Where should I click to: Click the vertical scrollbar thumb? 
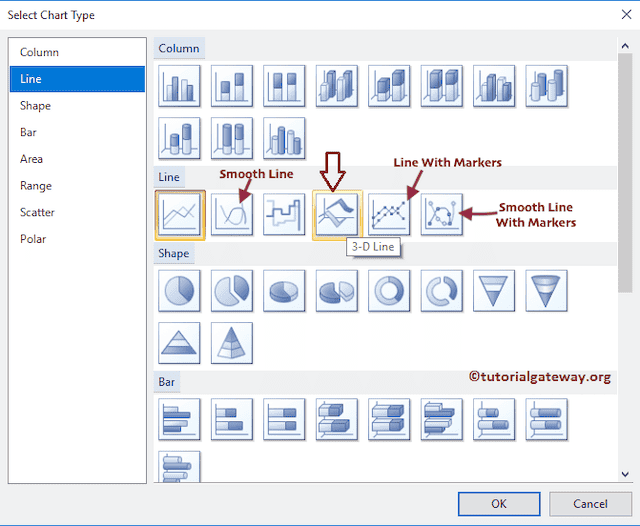[x=625, y=173]
